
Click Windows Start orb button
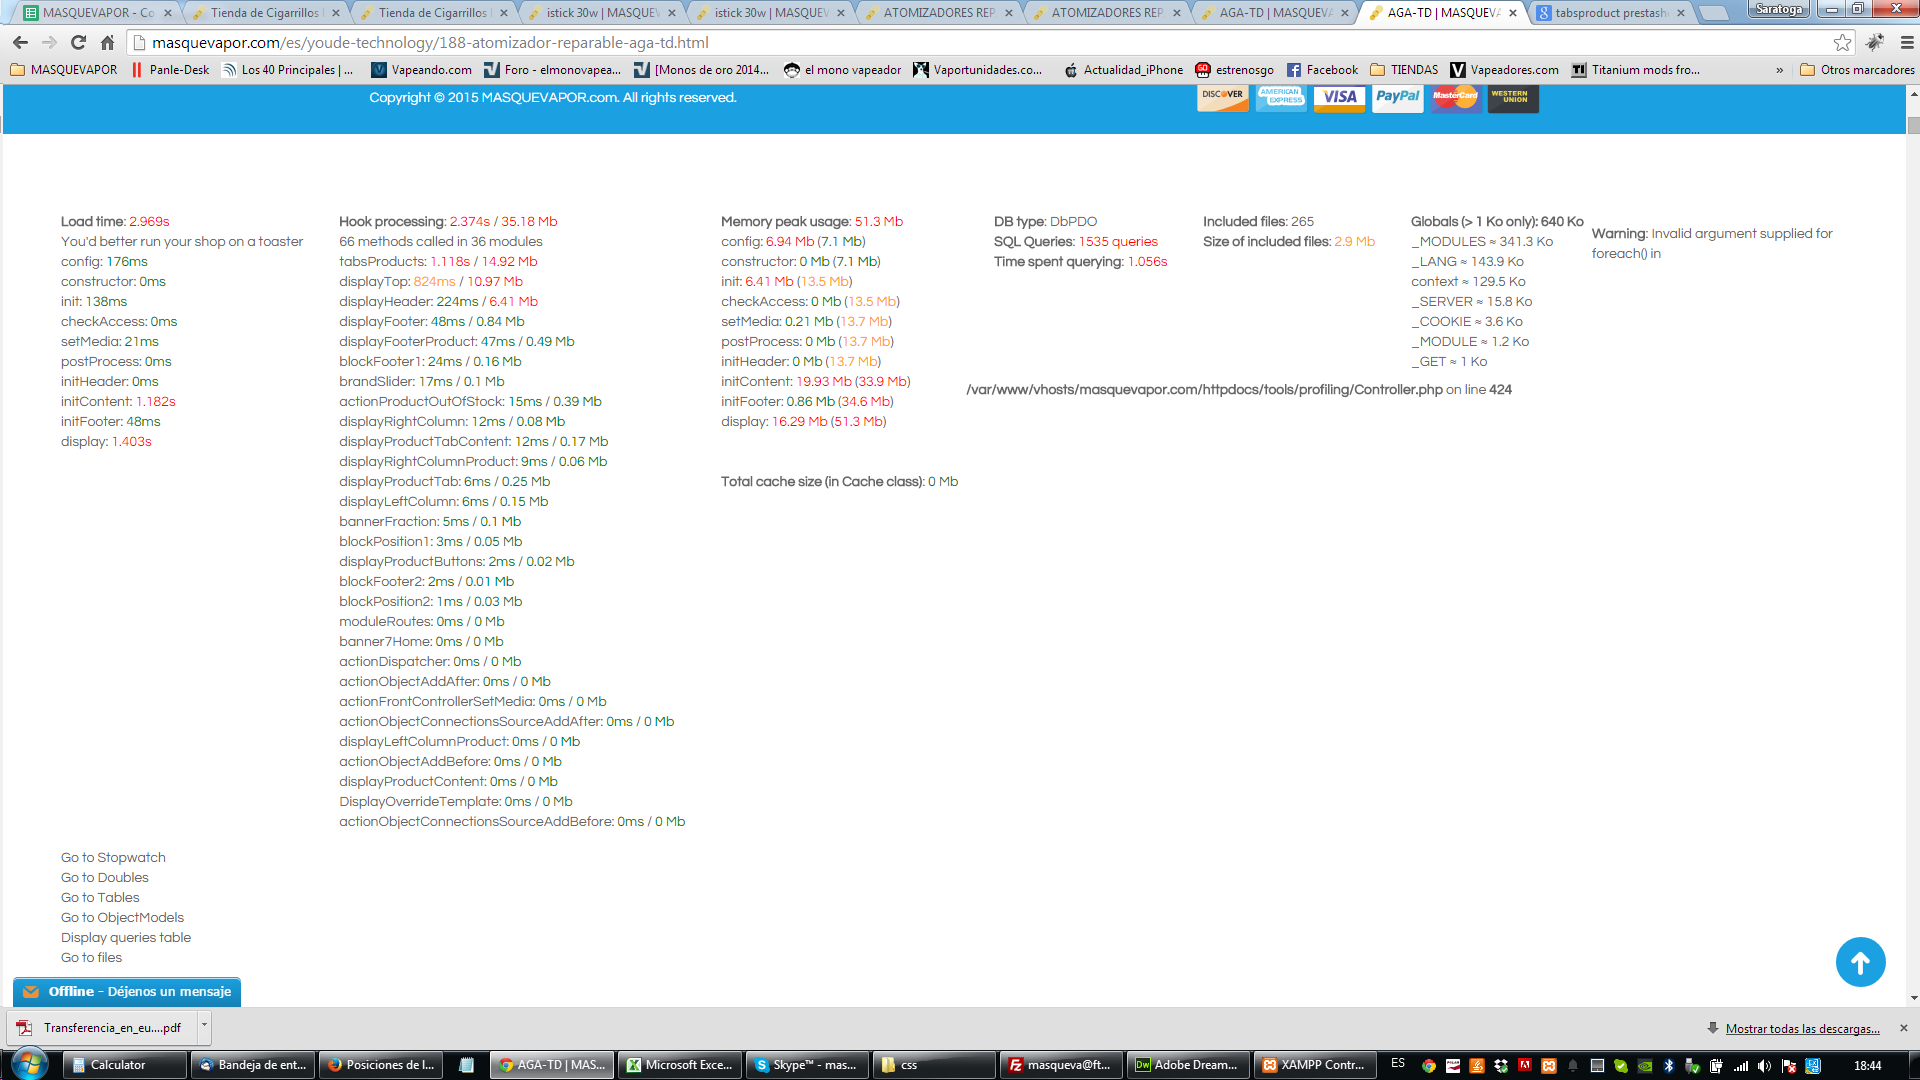29,1064
